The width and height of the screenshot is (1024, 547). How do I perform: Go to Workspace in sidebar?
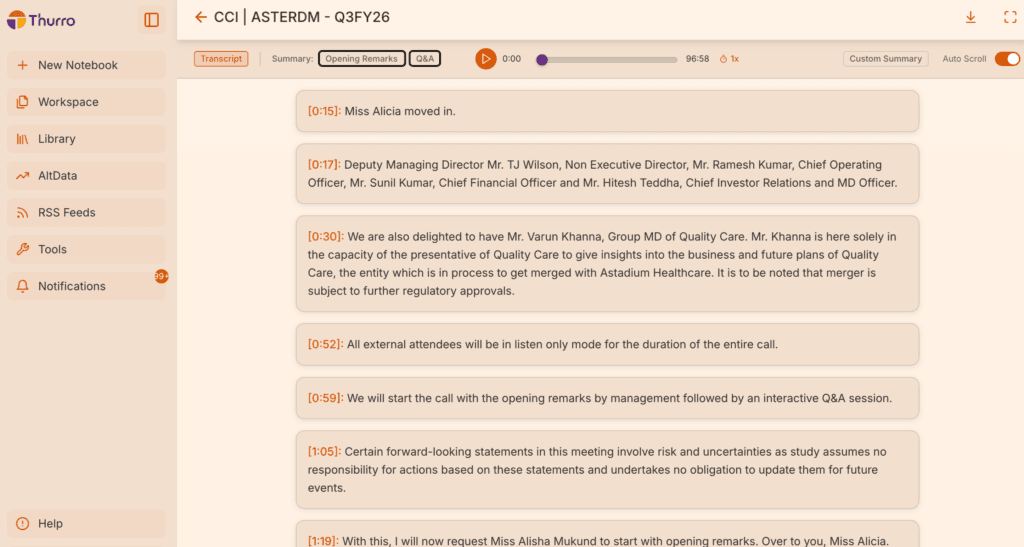pos(68,102)
